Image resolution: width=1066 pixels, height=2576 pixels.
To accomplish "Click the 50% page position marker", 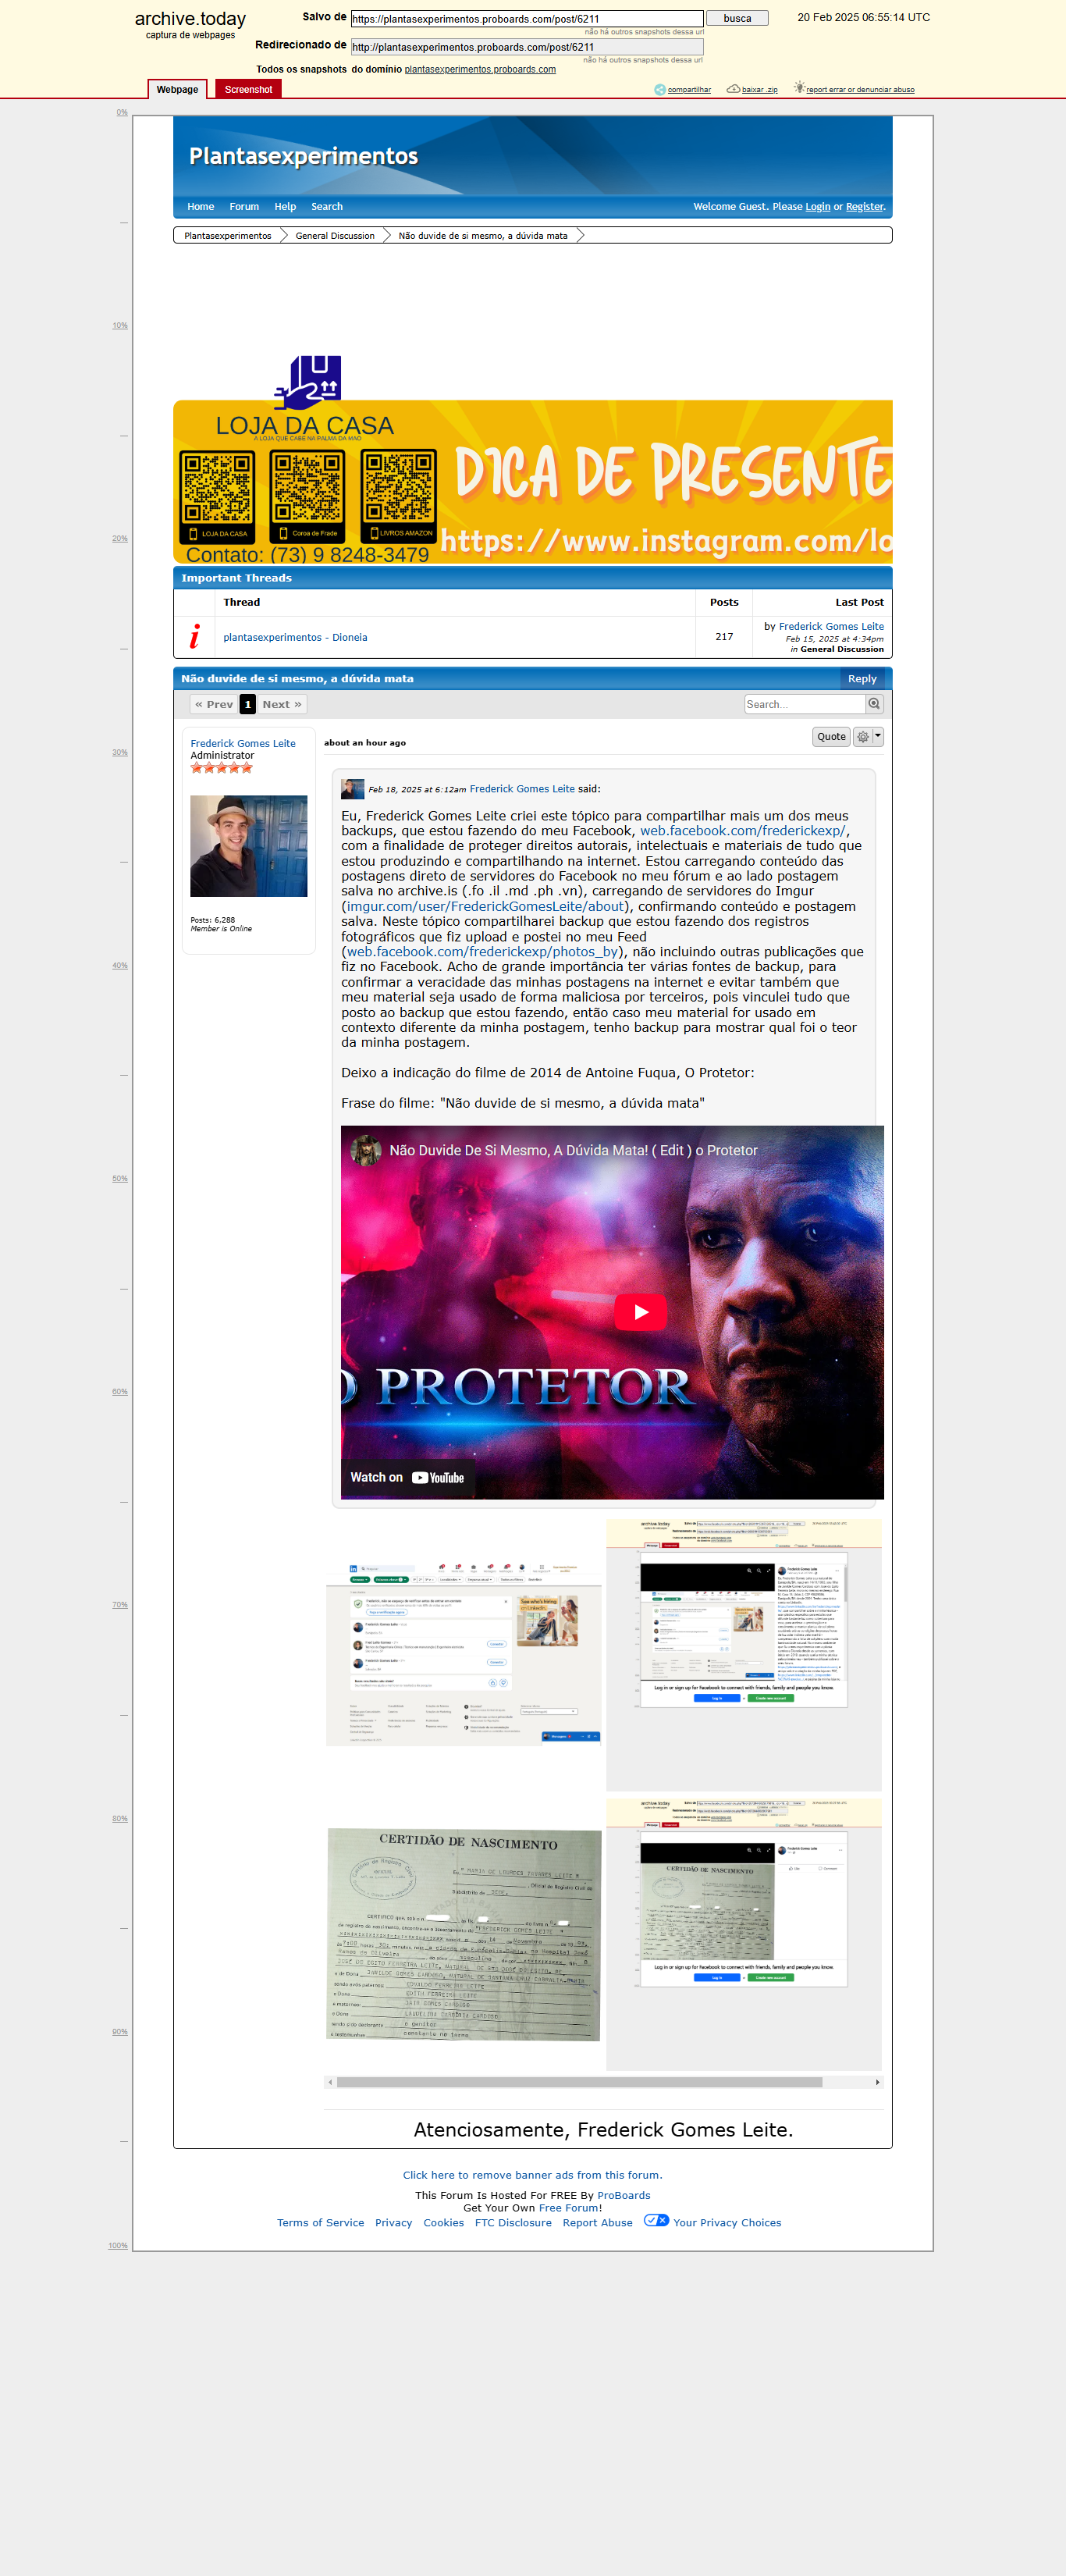I will [120, 1179].
